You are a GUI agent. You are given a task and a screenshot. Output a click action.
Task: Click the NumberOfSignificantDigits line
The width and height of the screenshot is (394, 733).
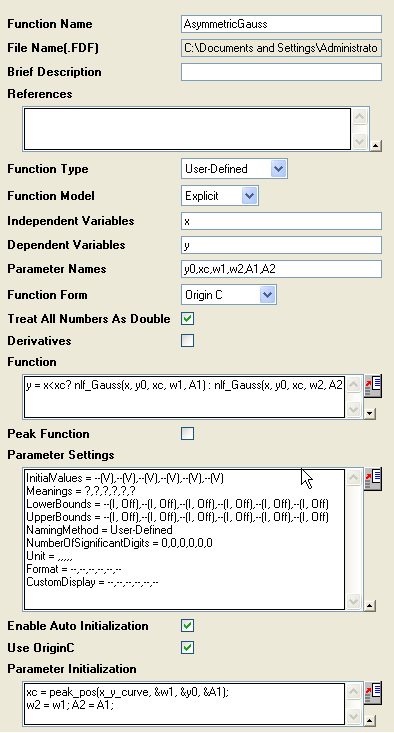point(119,543)
